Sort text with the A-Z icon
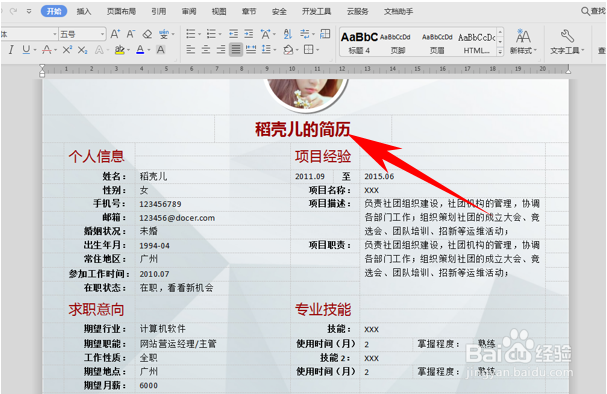The height and width of the screenshot is (394, 607). coord(288,34)
